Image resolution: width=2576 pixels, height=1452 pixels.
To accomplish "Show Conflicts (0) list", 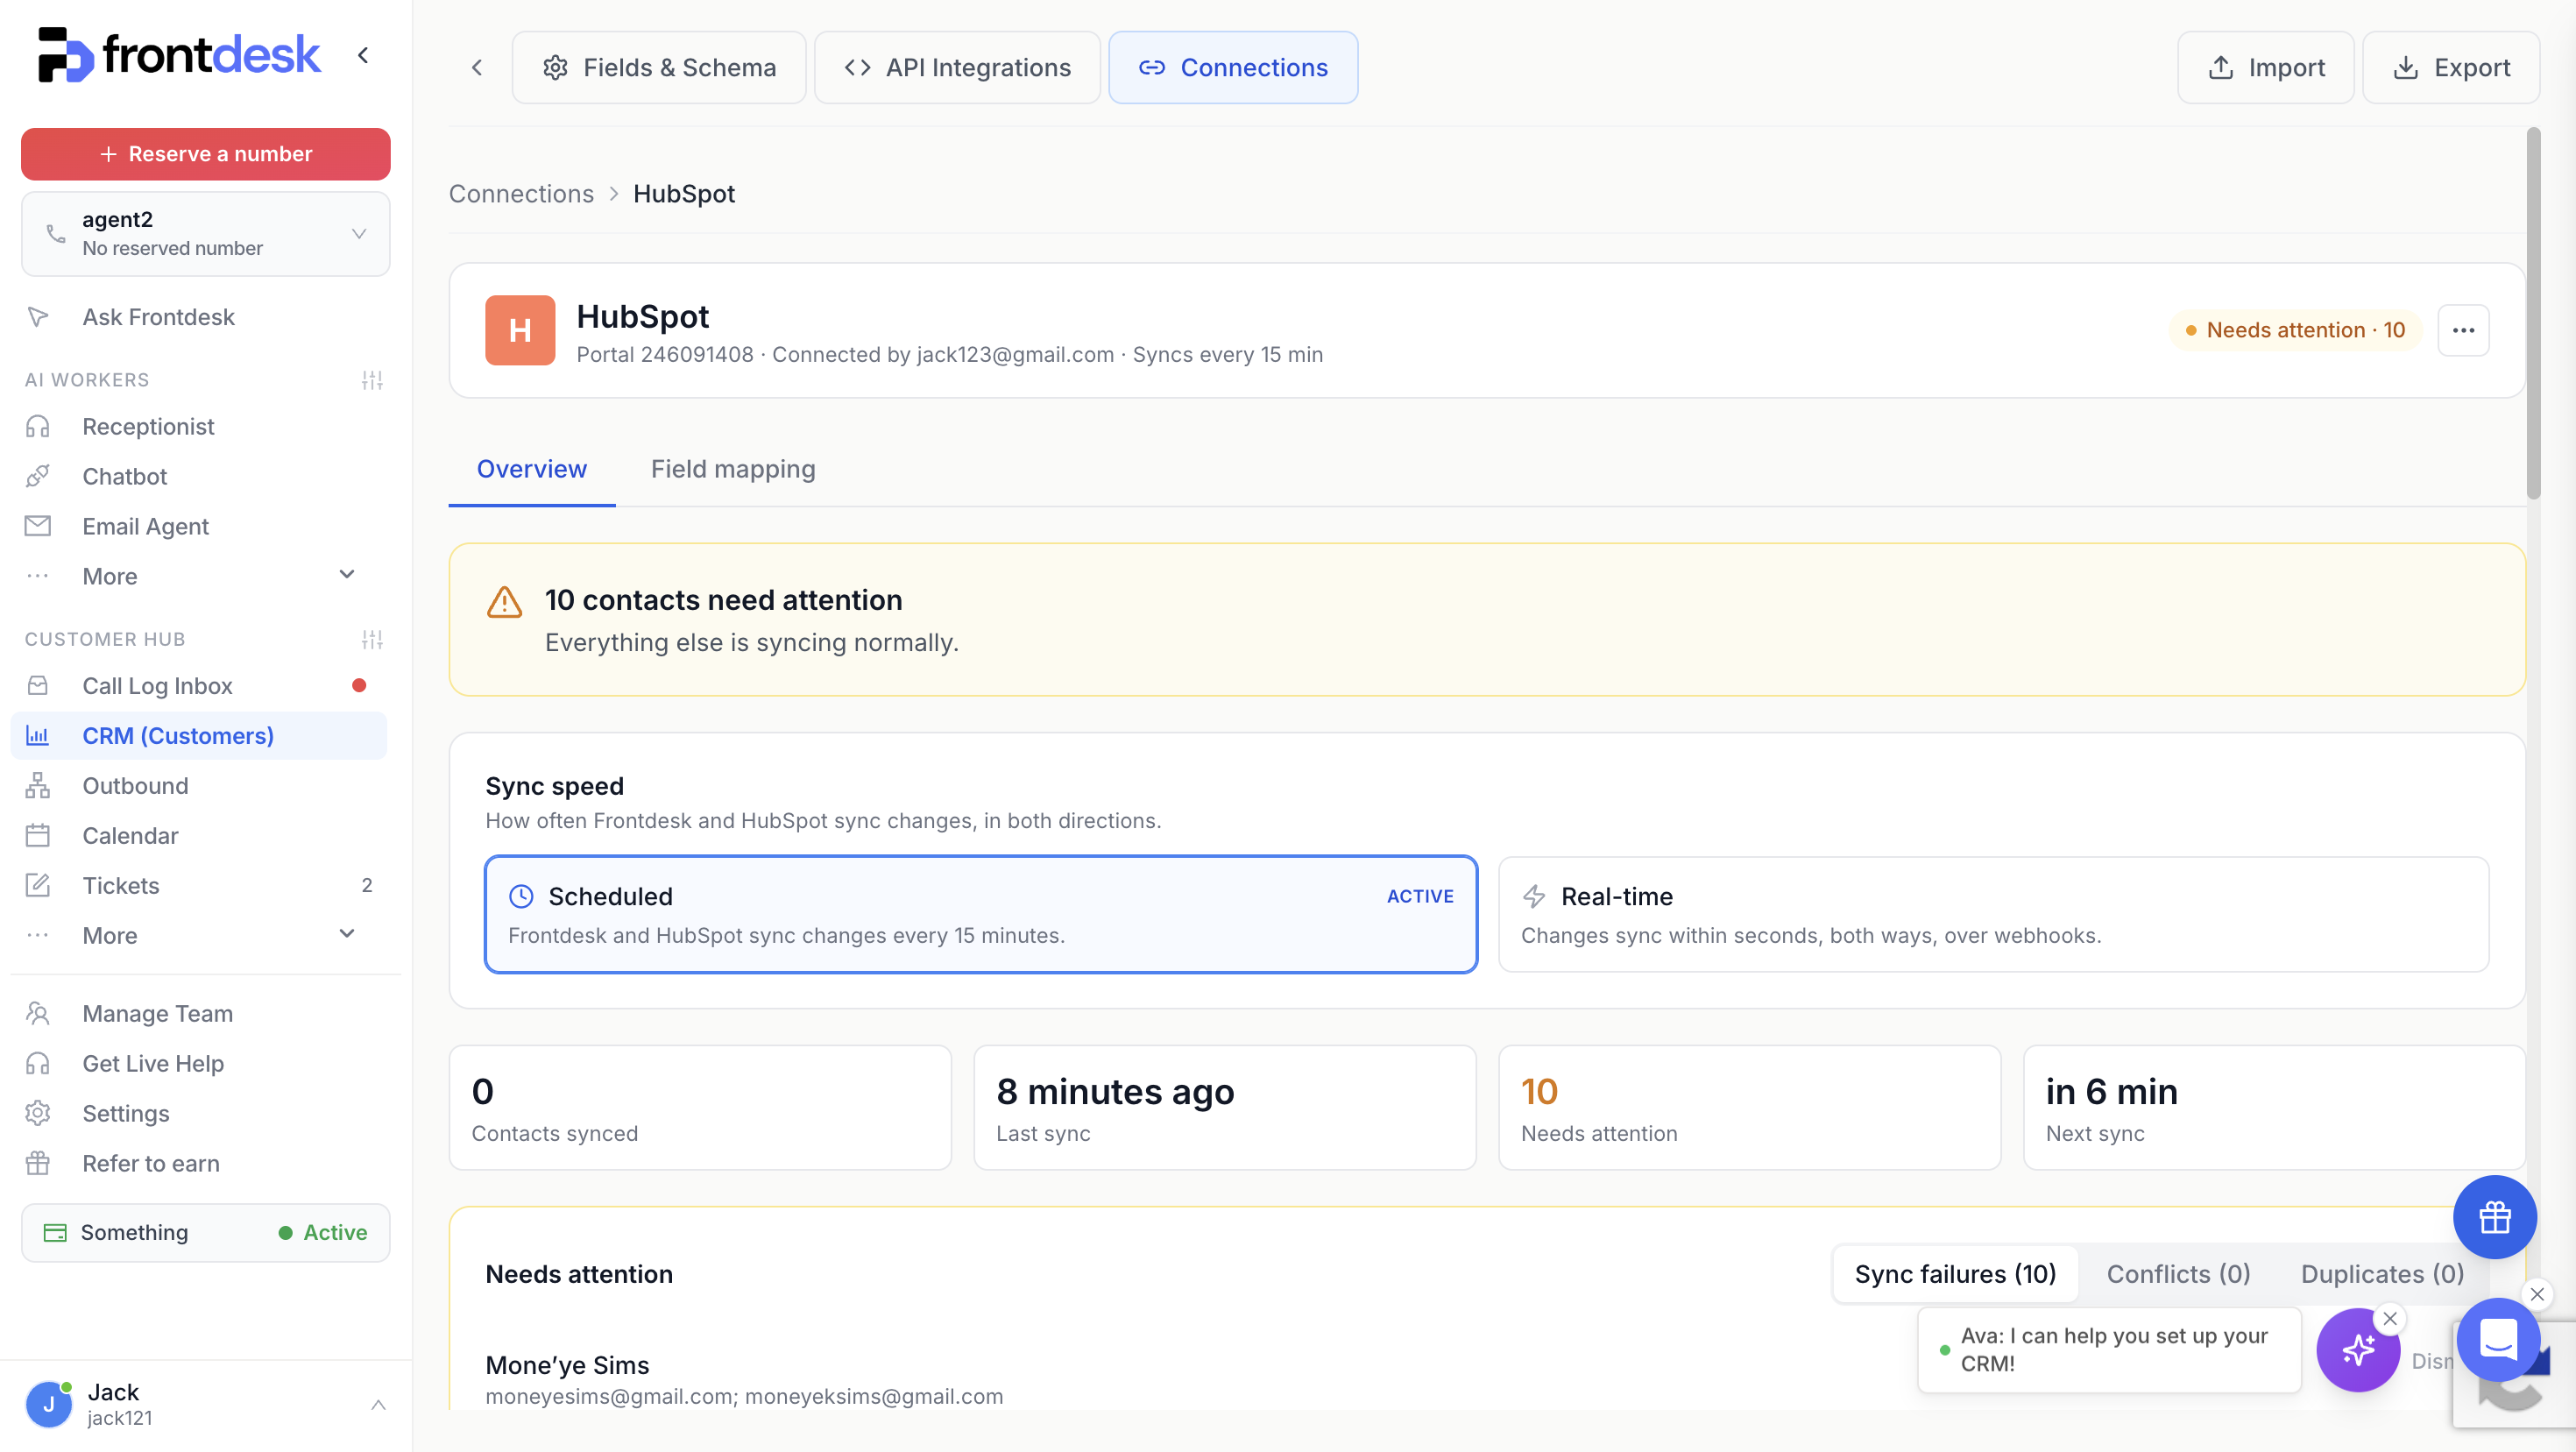I will click(2178, 1274).
